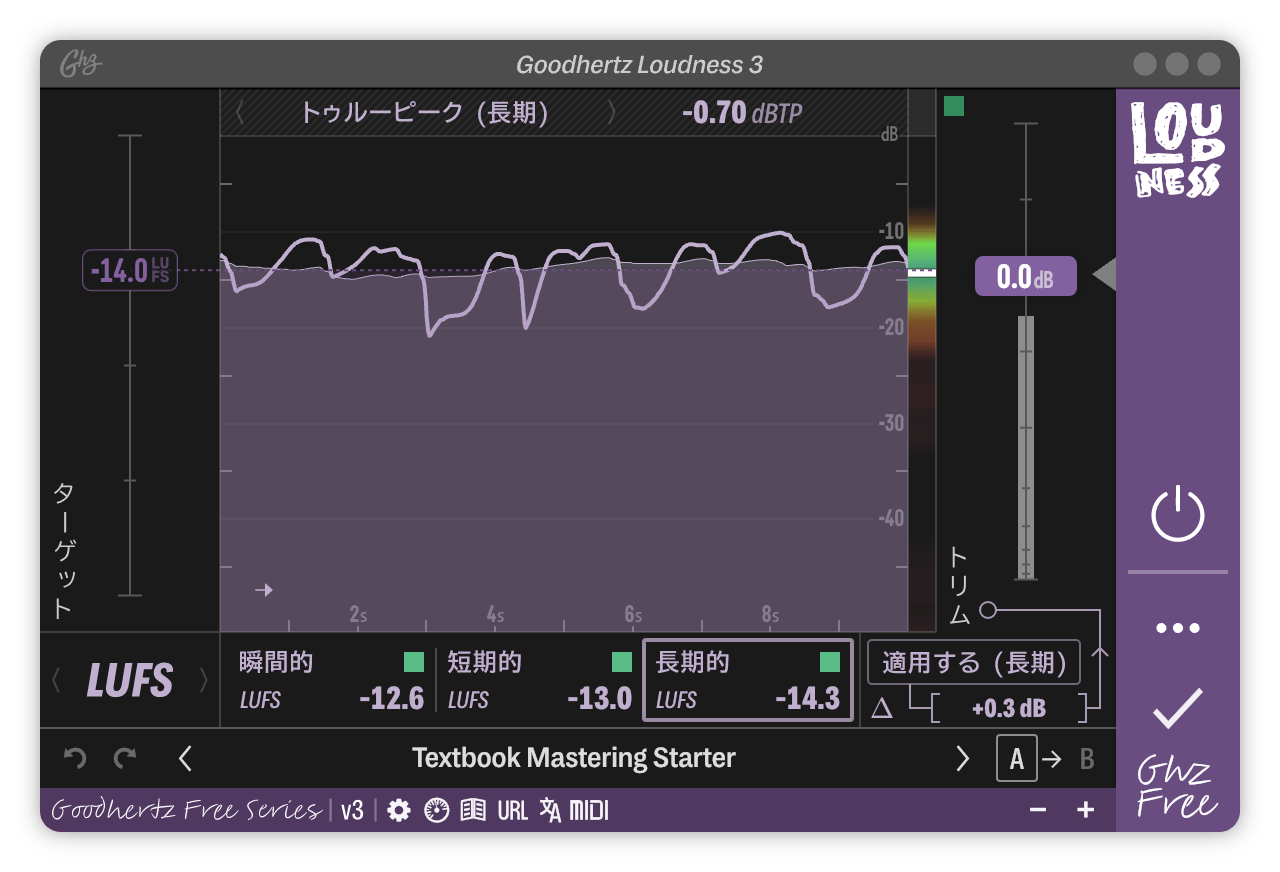Select the 長期的 integrated meter
The image size is (1280, 872).
pyautogui.click(x=748, y=681)
